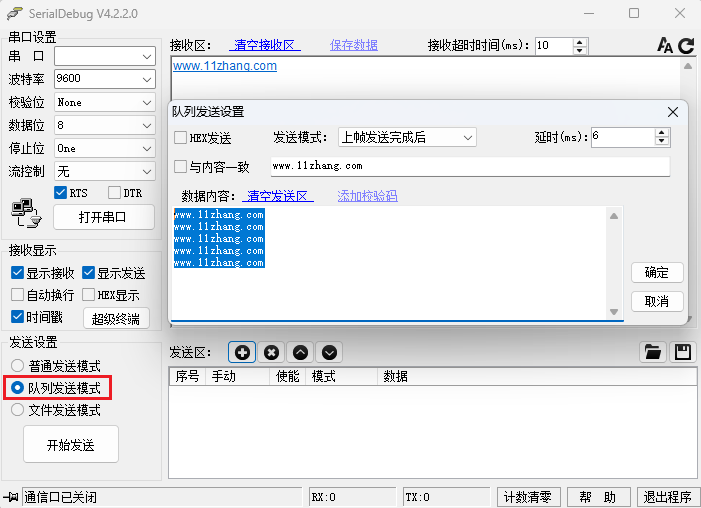Enable 自动换行 checkbox

coord(17,295)
